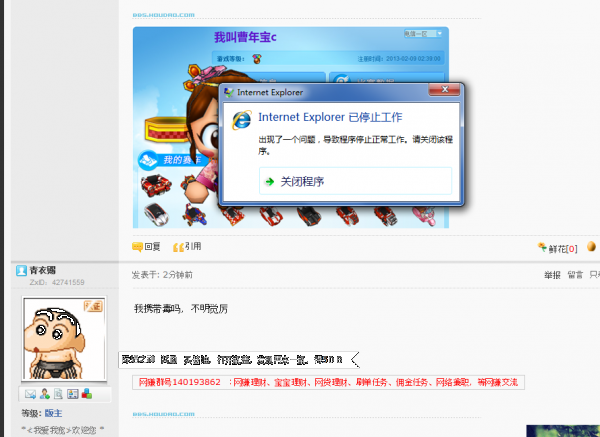This screenshot has height=437, width=600.
Task: Click the red truck car thumbnail
Action: point(156,185)
